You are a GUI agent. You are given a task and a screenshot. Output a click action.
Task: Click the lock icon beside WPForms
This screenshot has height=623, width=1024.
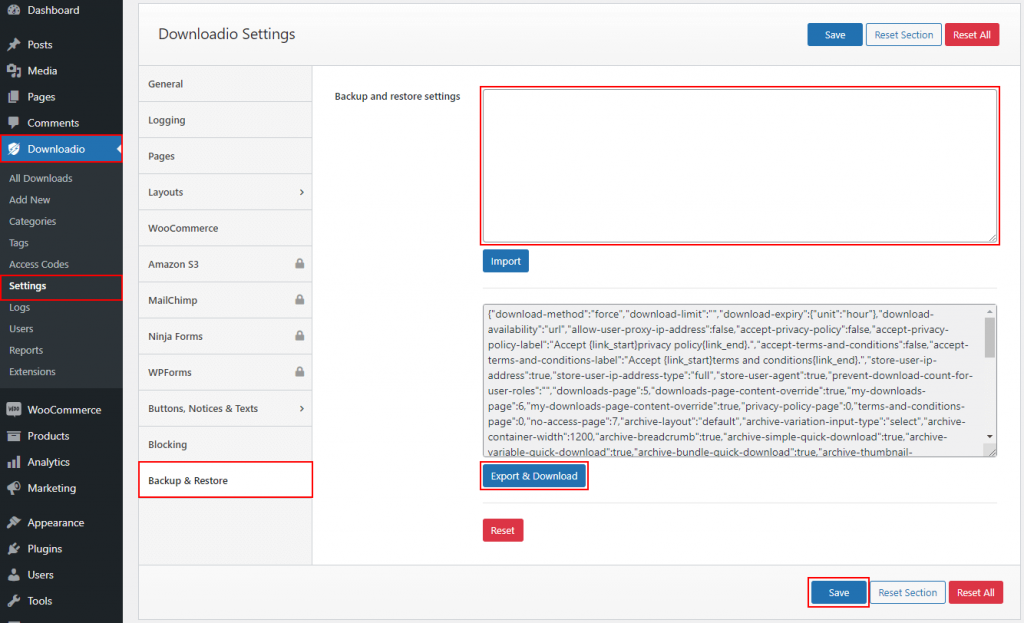[x=300, y=371]
